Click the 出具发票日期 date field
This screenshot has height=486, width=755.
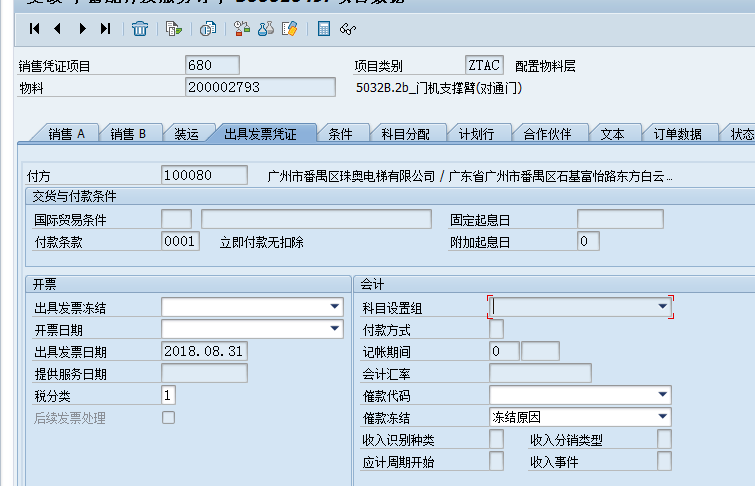[x=204, y=351]
